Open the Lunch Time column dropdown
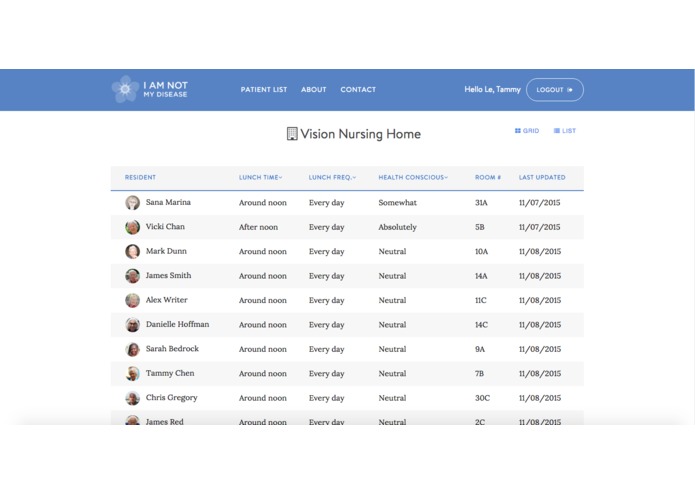Screen dimensions: 695x494 click(x=261, y=177)
